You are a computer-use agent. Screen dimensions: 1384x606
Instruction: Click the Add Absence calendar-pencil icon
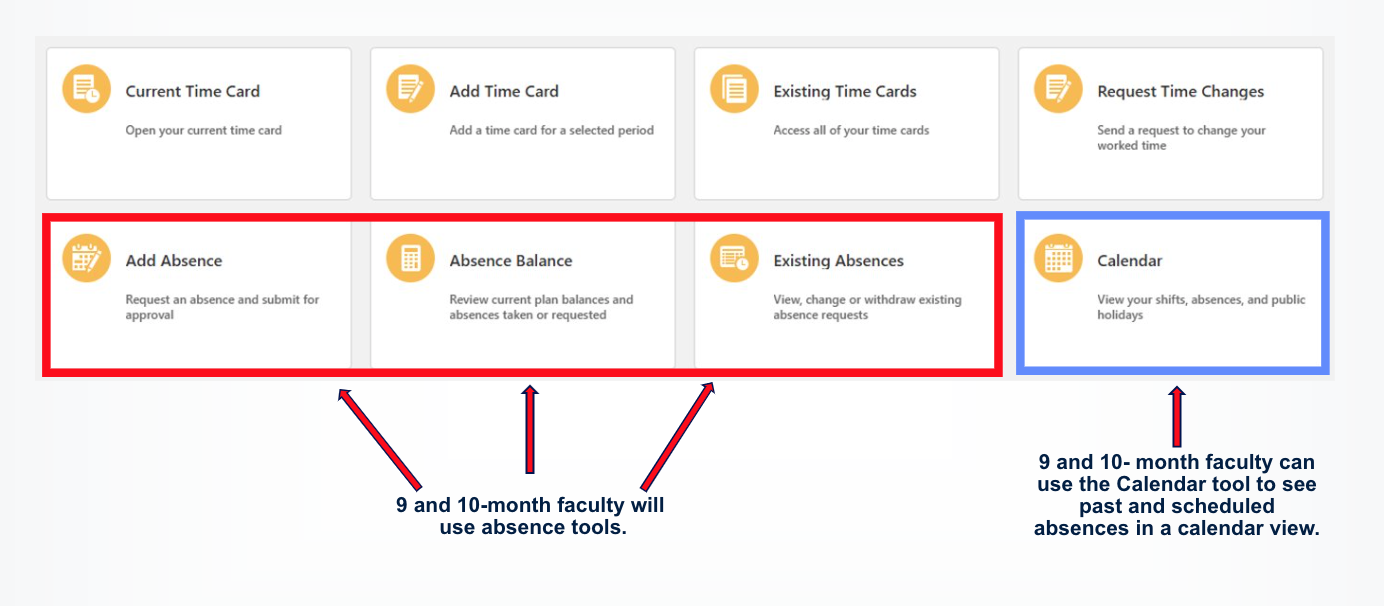pyautogui.click(x=87, y=259)
